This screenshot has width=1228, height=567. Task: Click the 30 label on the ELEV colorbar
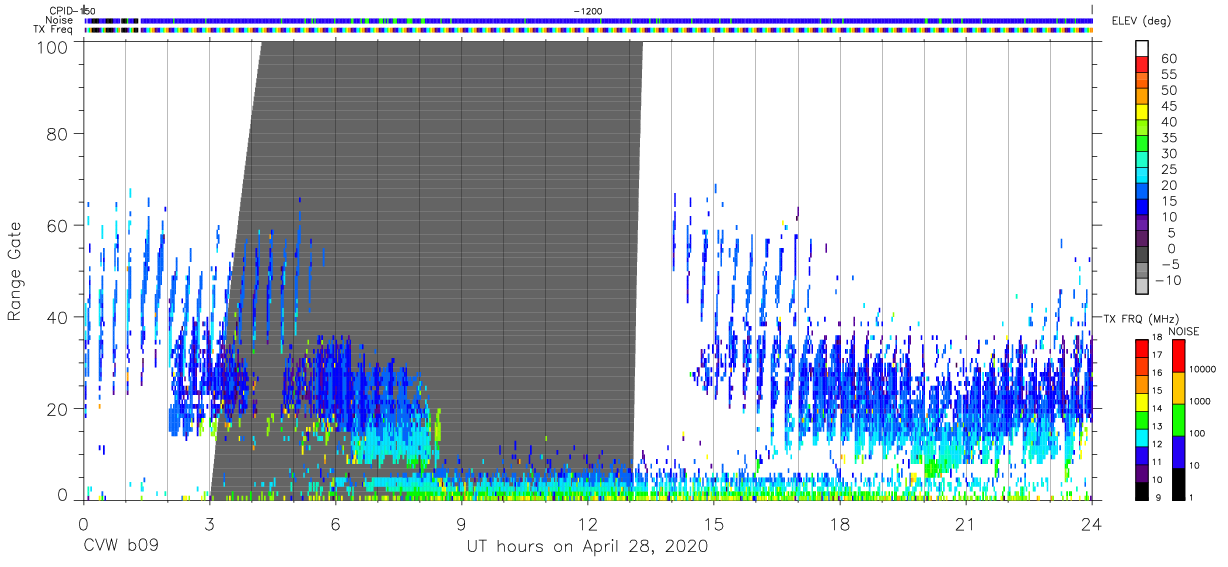coord(1169,154)
